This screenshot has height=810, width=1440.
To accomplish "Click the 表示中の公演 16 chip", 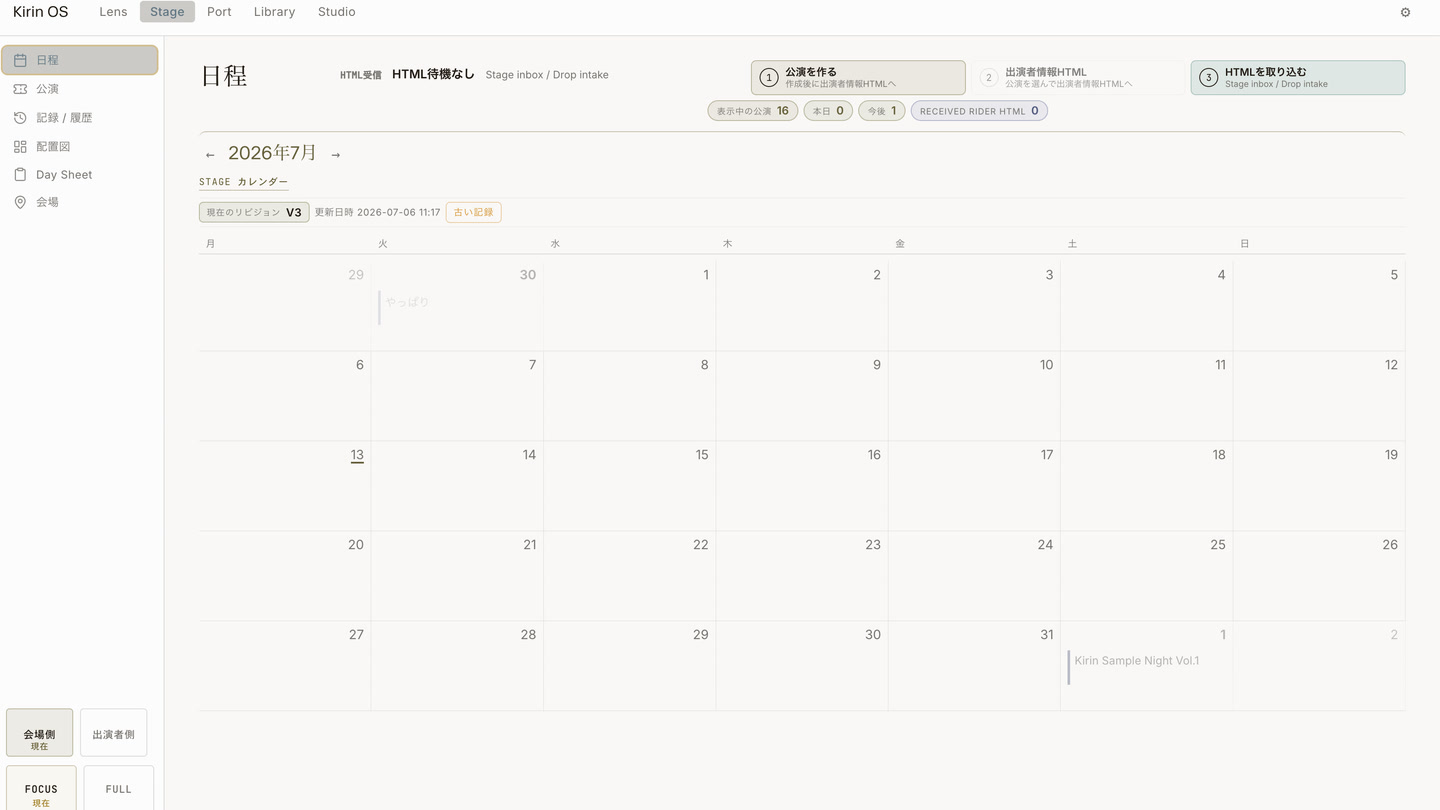I will click(752, 111).
